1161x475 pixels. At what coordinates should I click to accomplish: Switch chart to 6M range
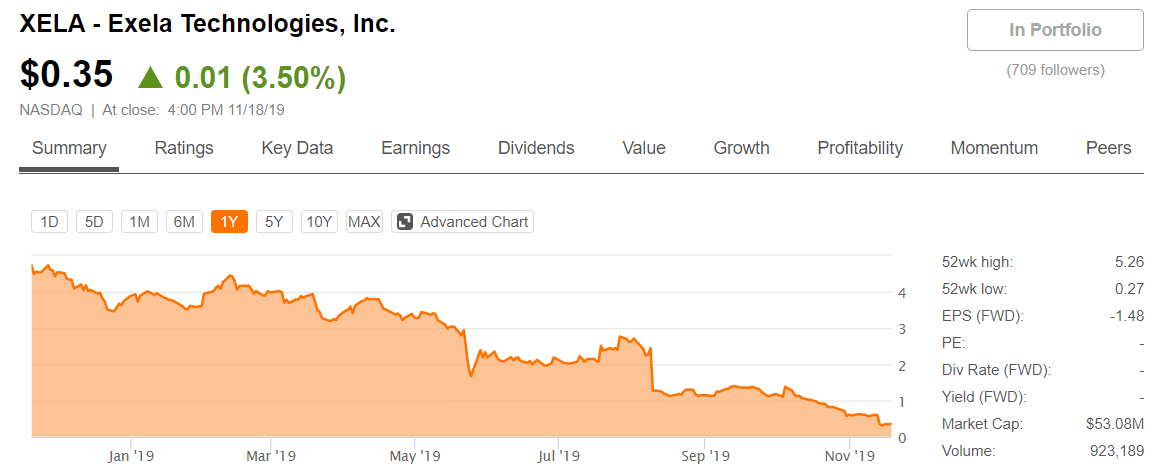click(184, 222)
